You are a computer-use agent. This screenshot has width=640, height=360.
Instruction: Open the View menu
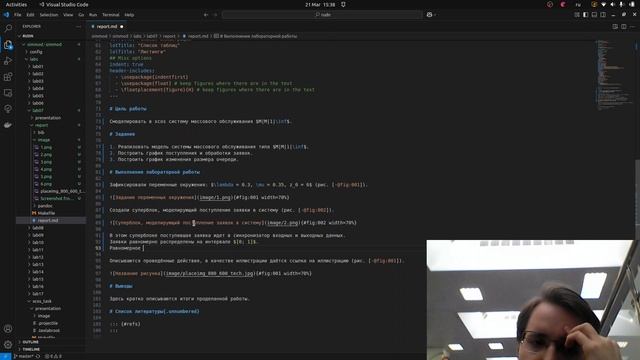point(68,15)
